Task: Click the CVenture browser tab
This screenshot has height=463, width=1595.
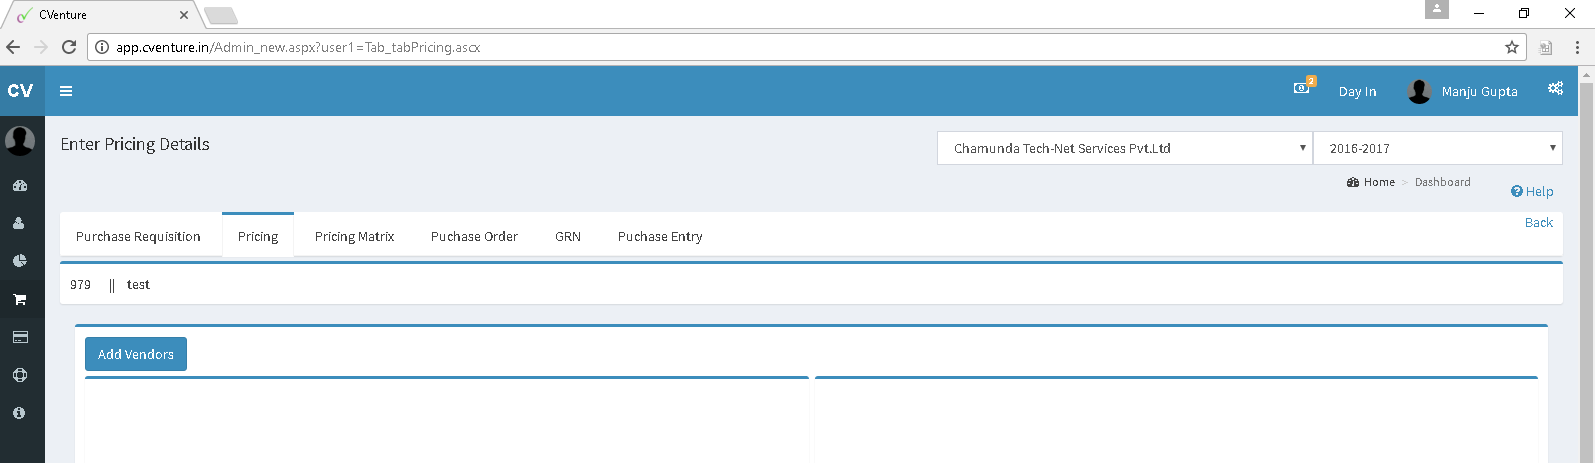Action: (x=100, y=15)
